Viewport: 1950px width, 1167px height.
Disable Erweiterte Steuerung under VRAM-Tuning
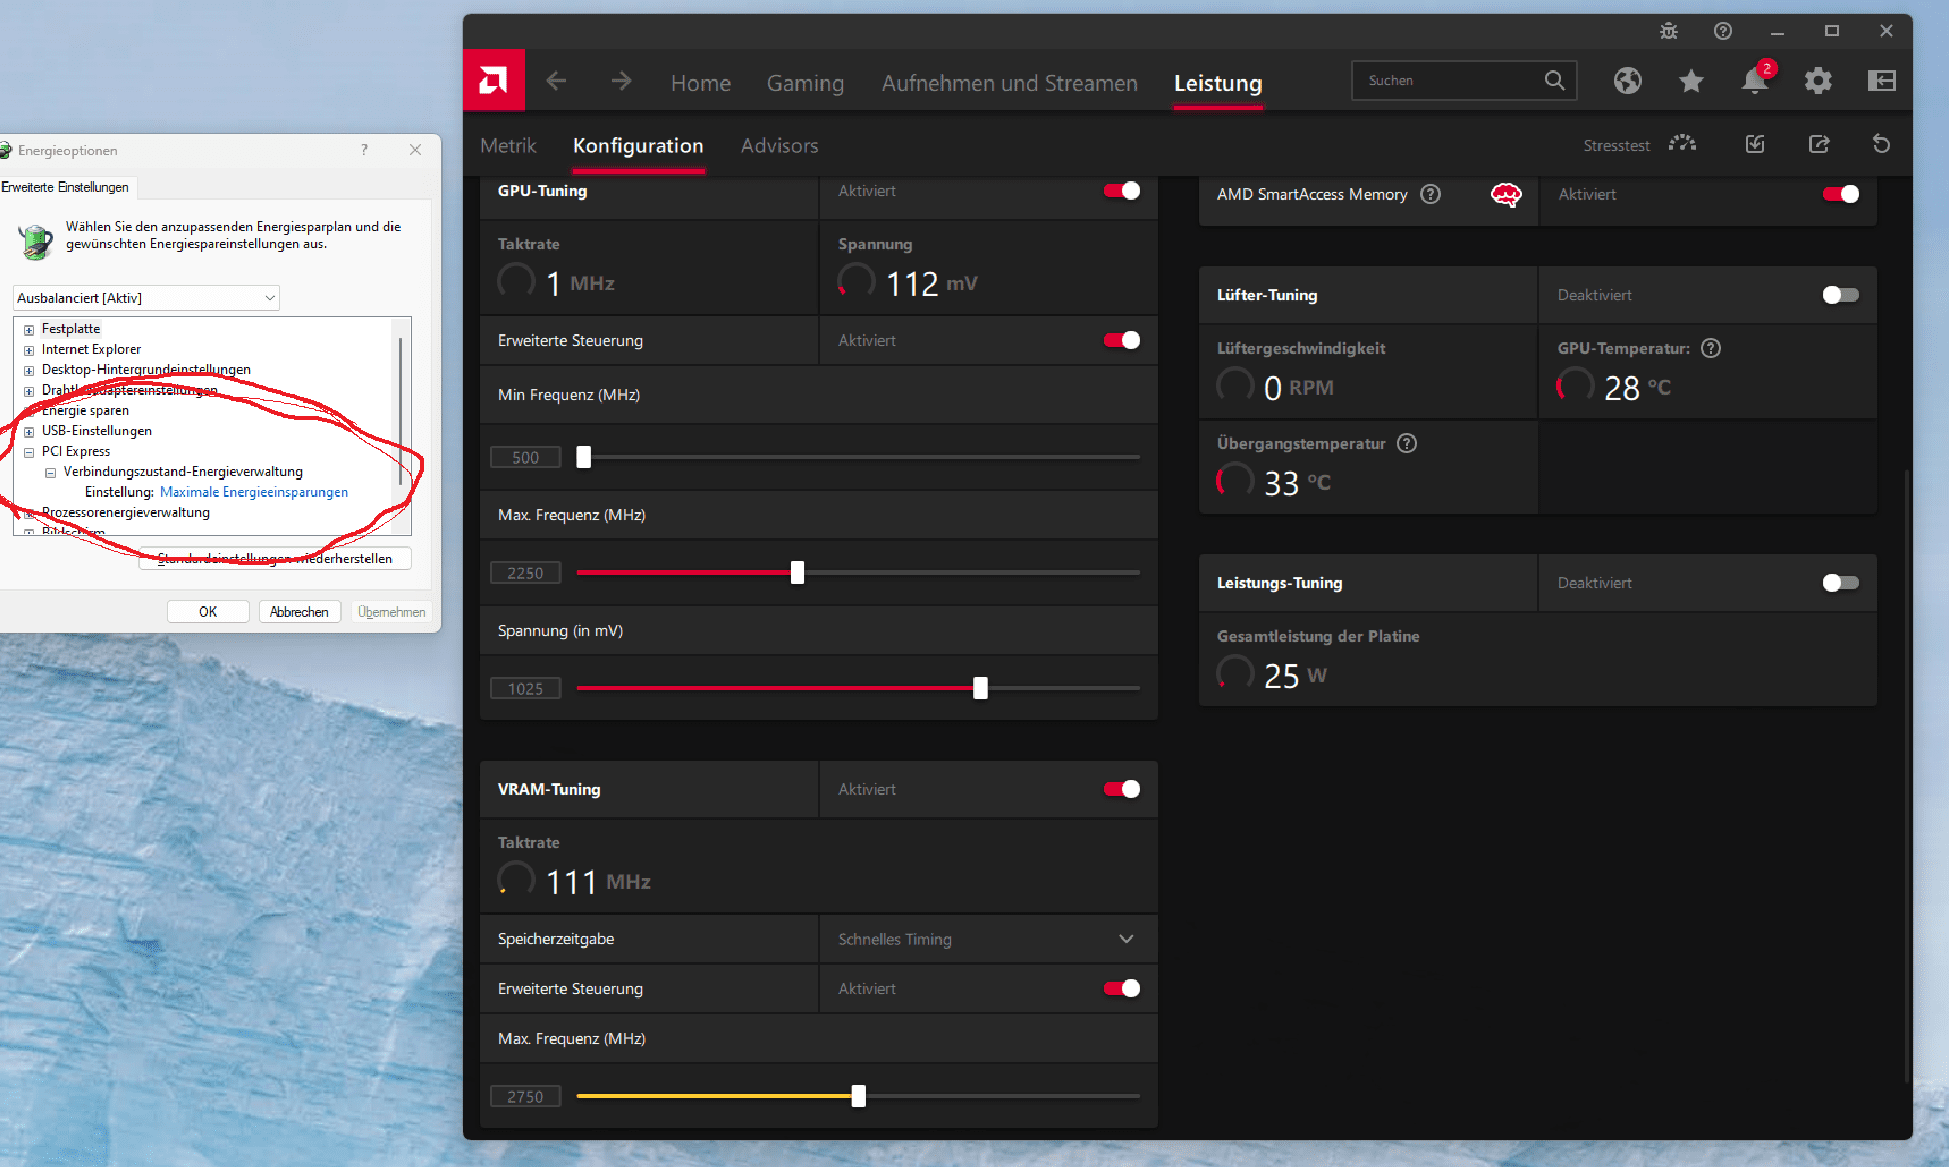tap(1122, 989)
